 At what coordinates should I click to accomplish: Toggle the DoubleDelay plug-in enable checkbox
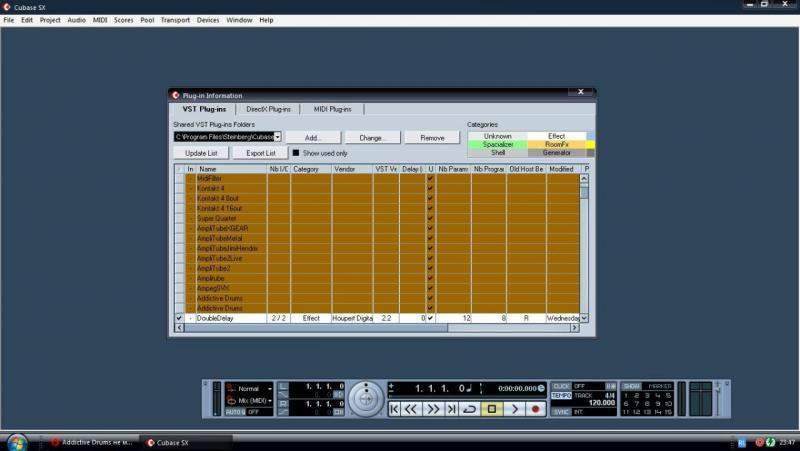pyautogui.click(x=179, y=317)
